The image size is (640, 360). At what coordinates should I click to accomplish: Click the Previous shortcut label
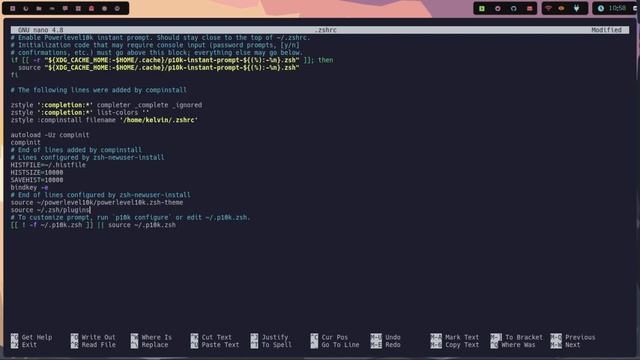(x=580, y=337)
